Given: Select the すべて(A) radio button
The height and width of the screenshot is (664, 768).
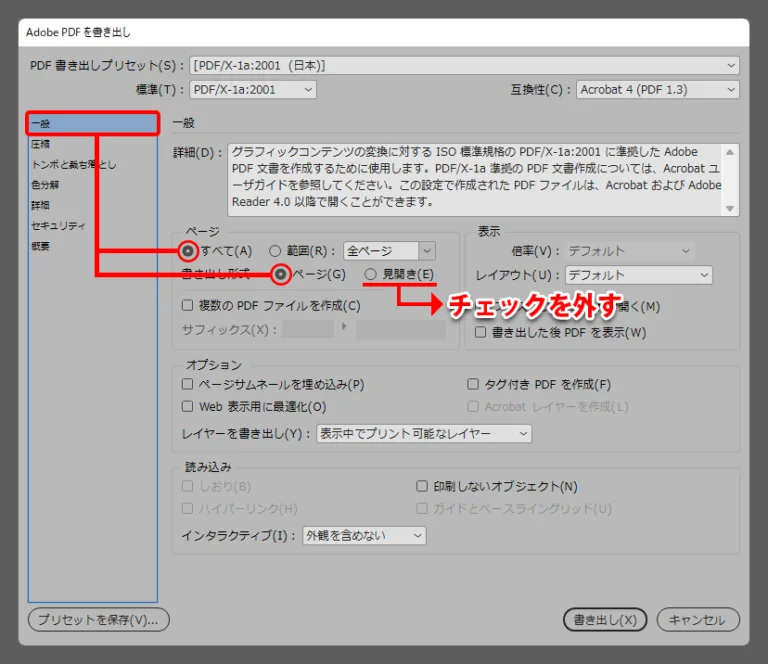Looking at the screenshot, I should pyautogui.click(x=187, y=251).
